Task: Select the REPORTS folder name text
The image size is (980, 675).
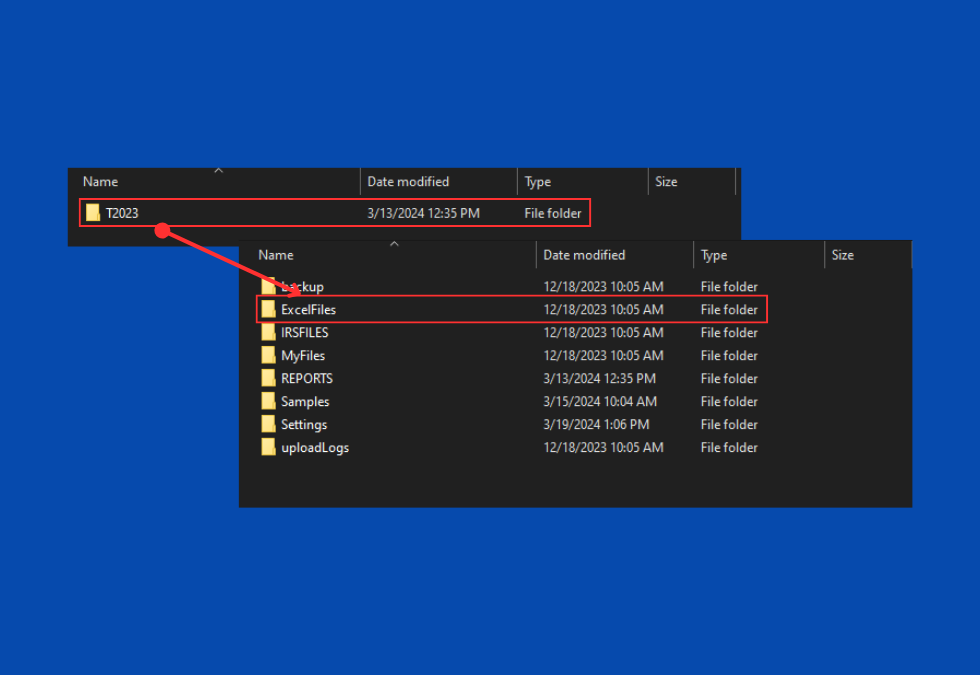Action: 307,379
